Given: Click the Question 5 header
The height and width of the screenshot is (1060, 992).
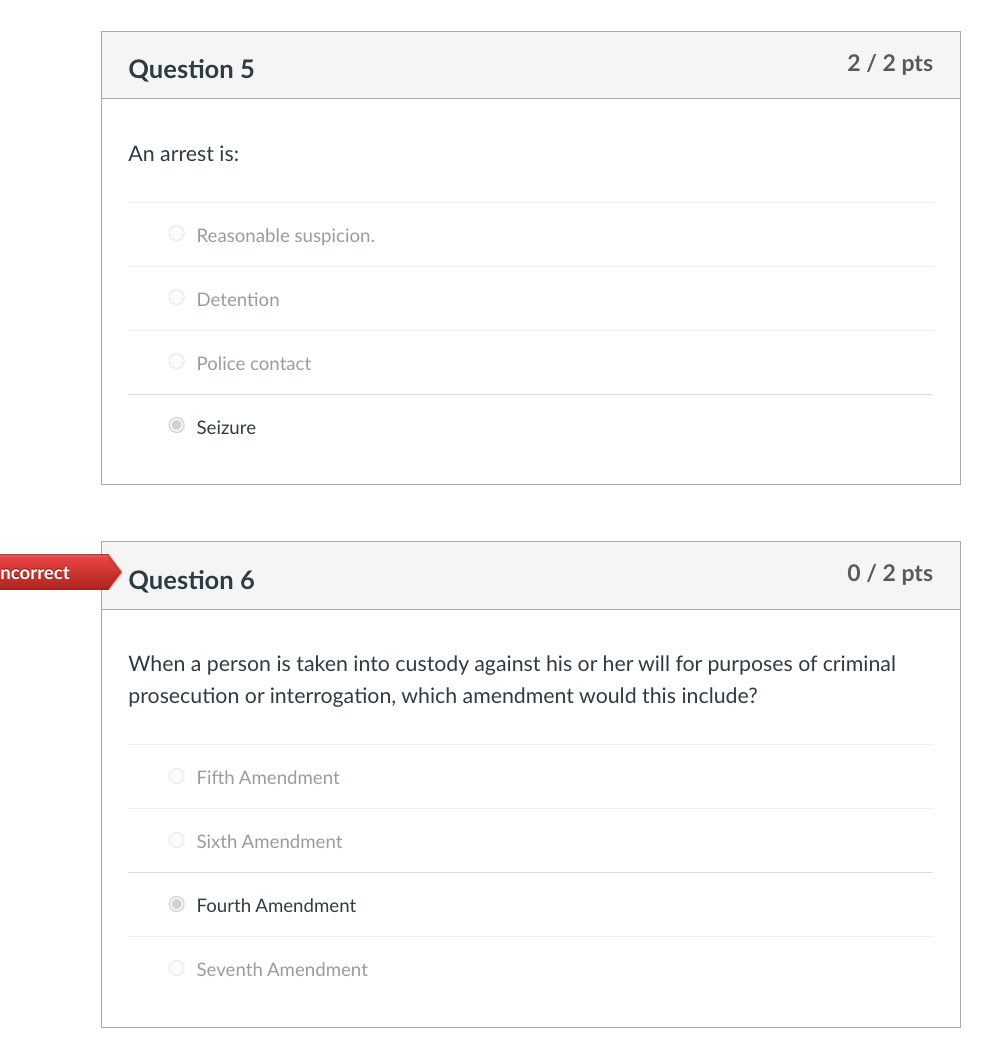Looking at the screenshot, I should (192, 70).
